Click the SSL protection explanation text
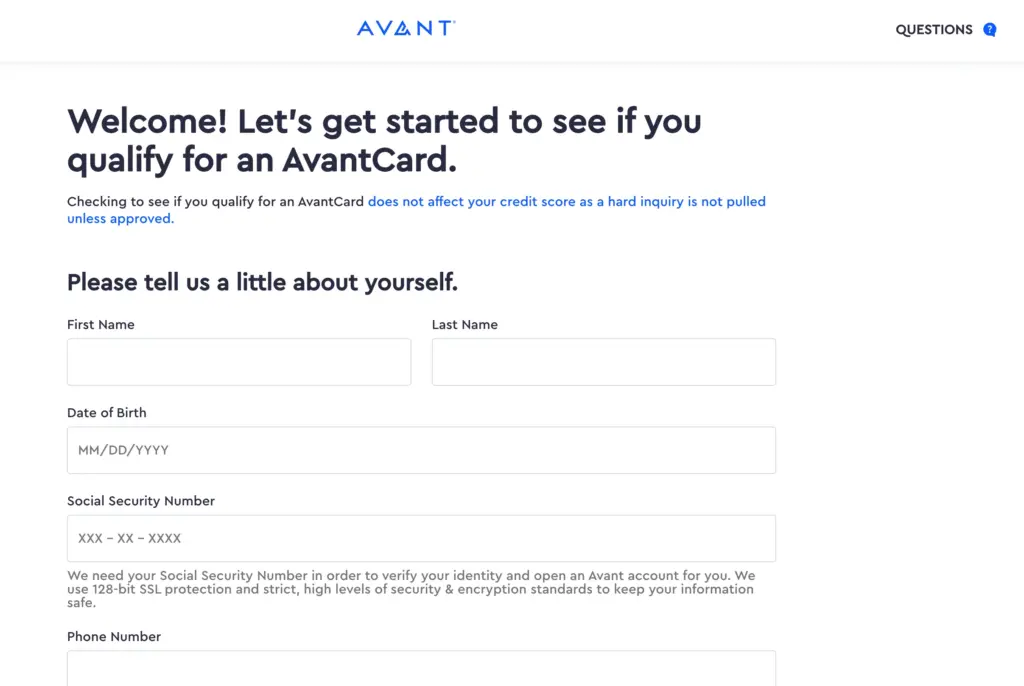 (410, 589)
